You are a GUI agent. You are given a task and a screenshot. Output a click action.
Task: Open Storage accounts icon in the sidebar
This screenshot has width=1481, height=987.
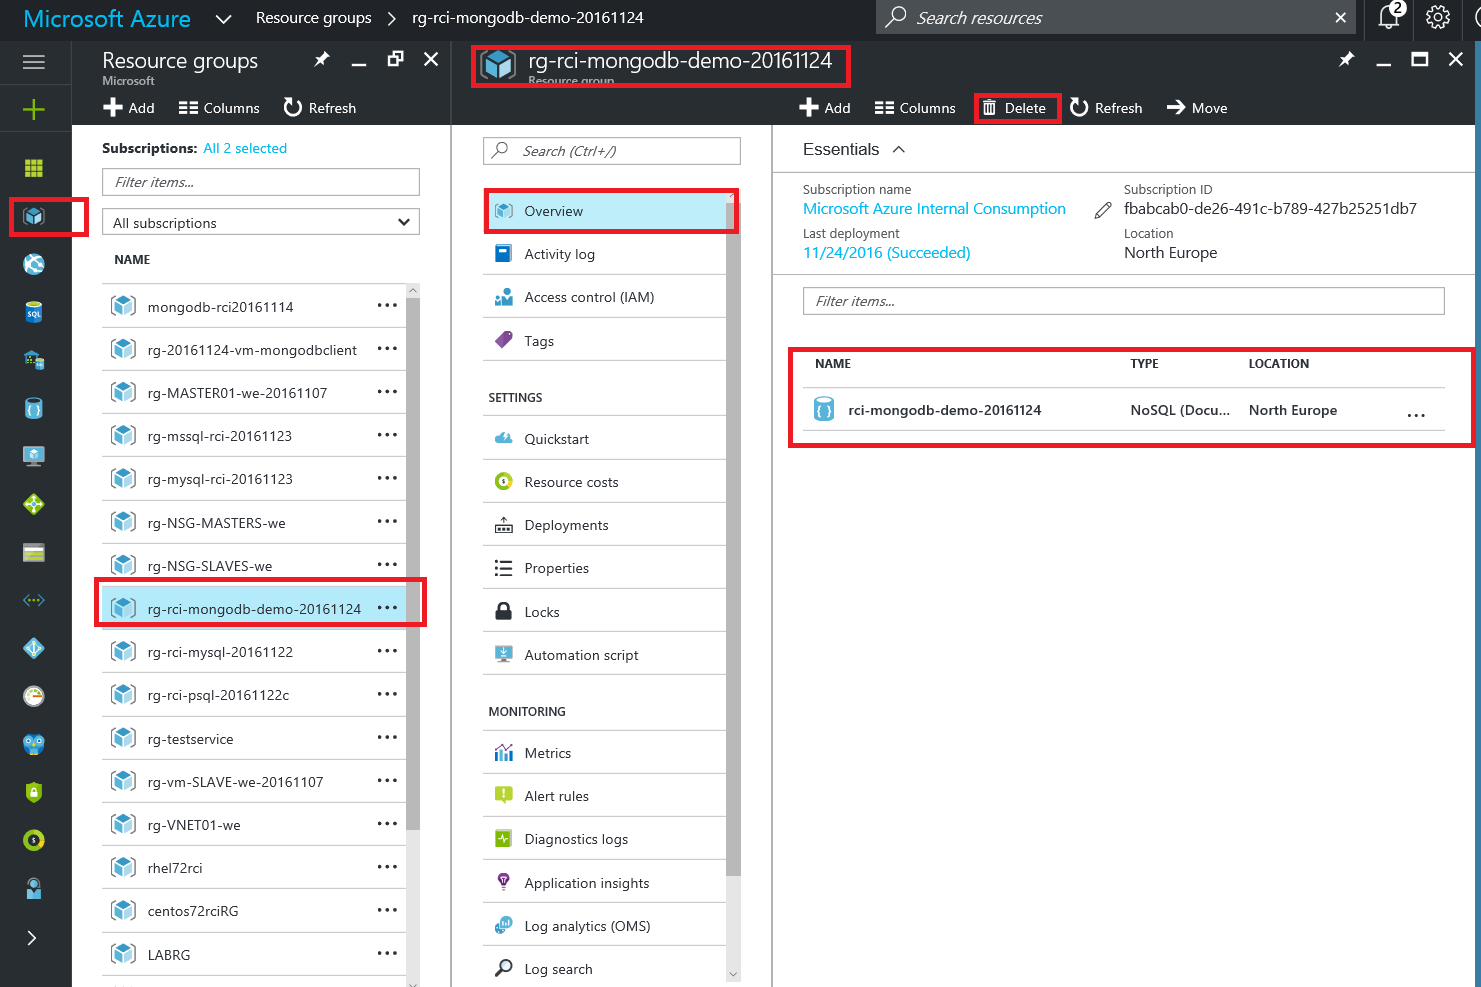(x=34, y=552)
